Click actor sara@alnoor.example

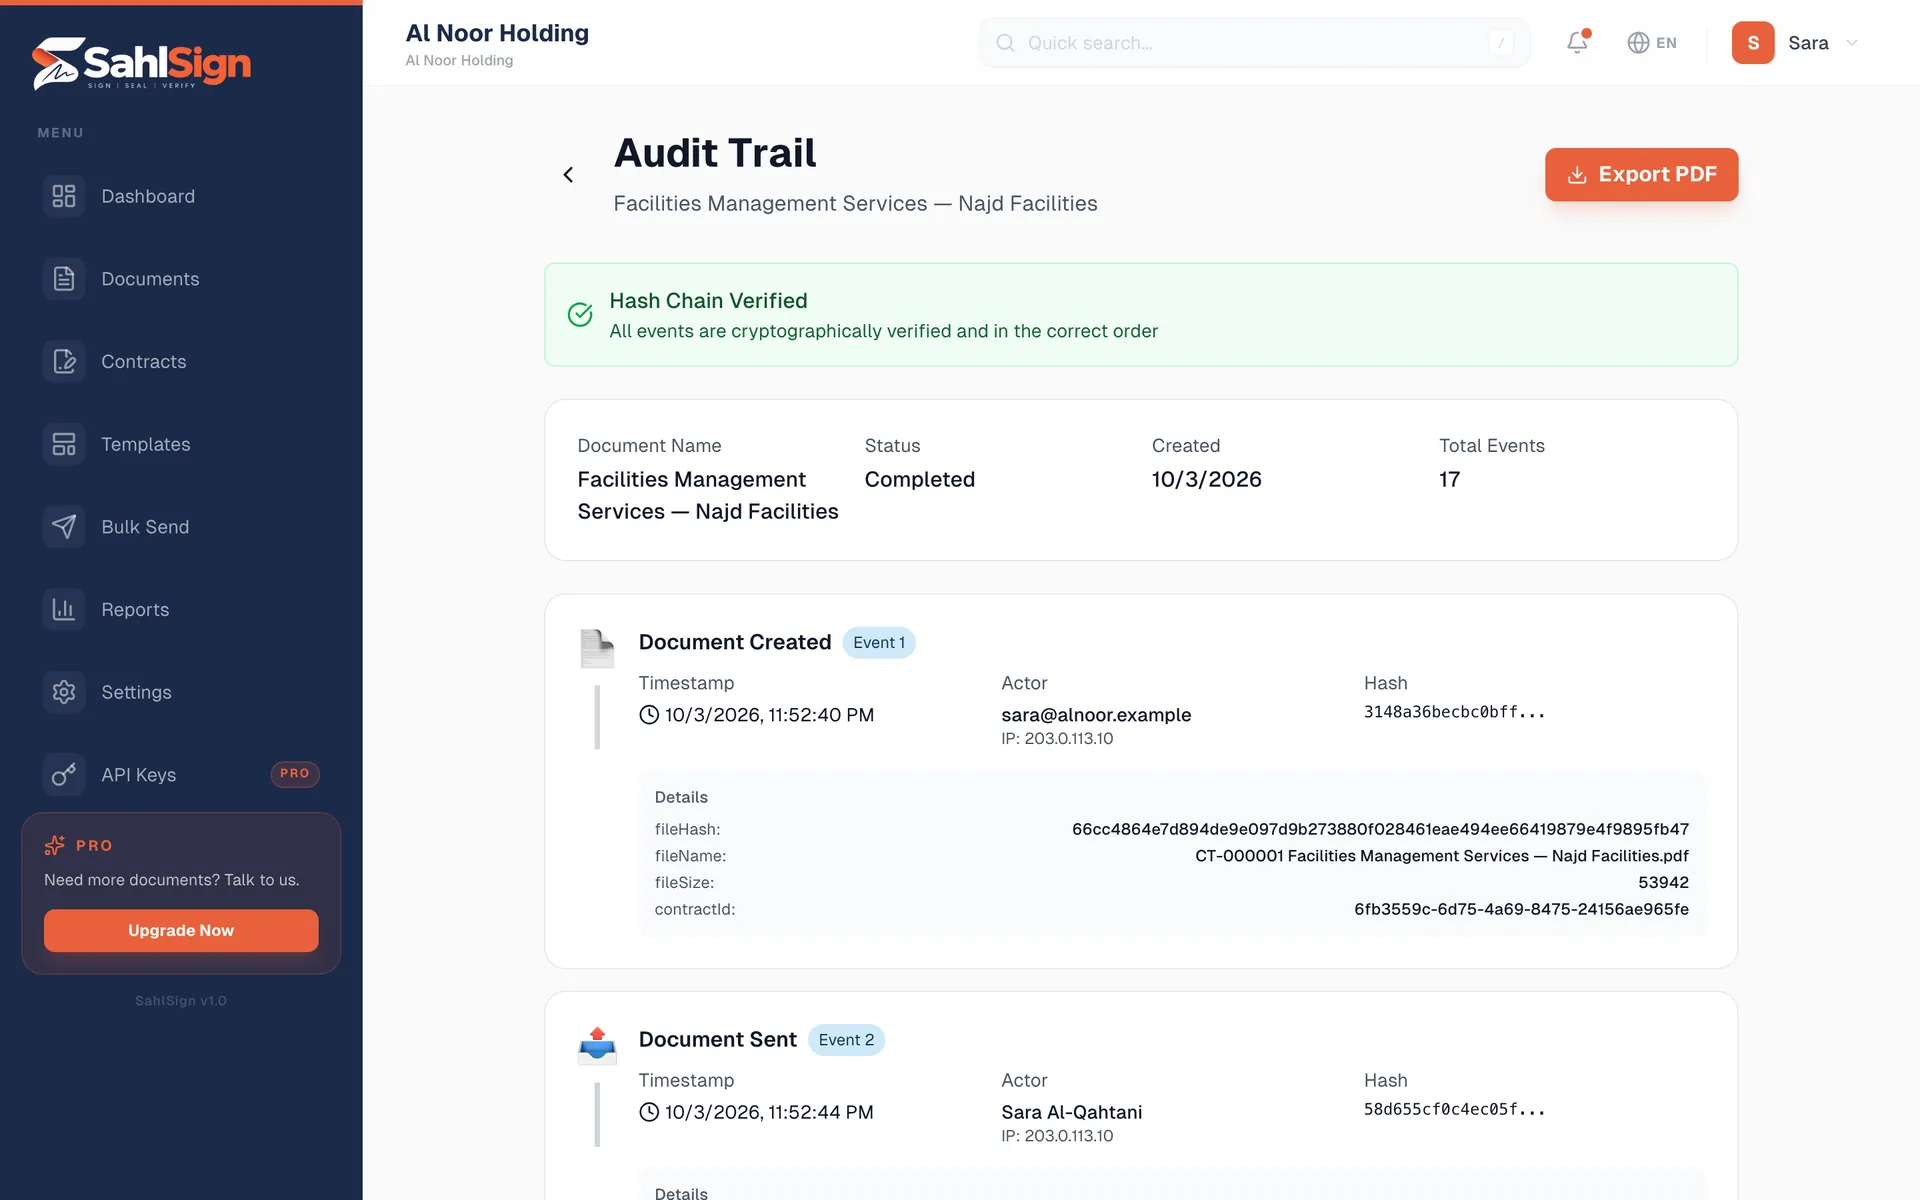coord(1096,715)
